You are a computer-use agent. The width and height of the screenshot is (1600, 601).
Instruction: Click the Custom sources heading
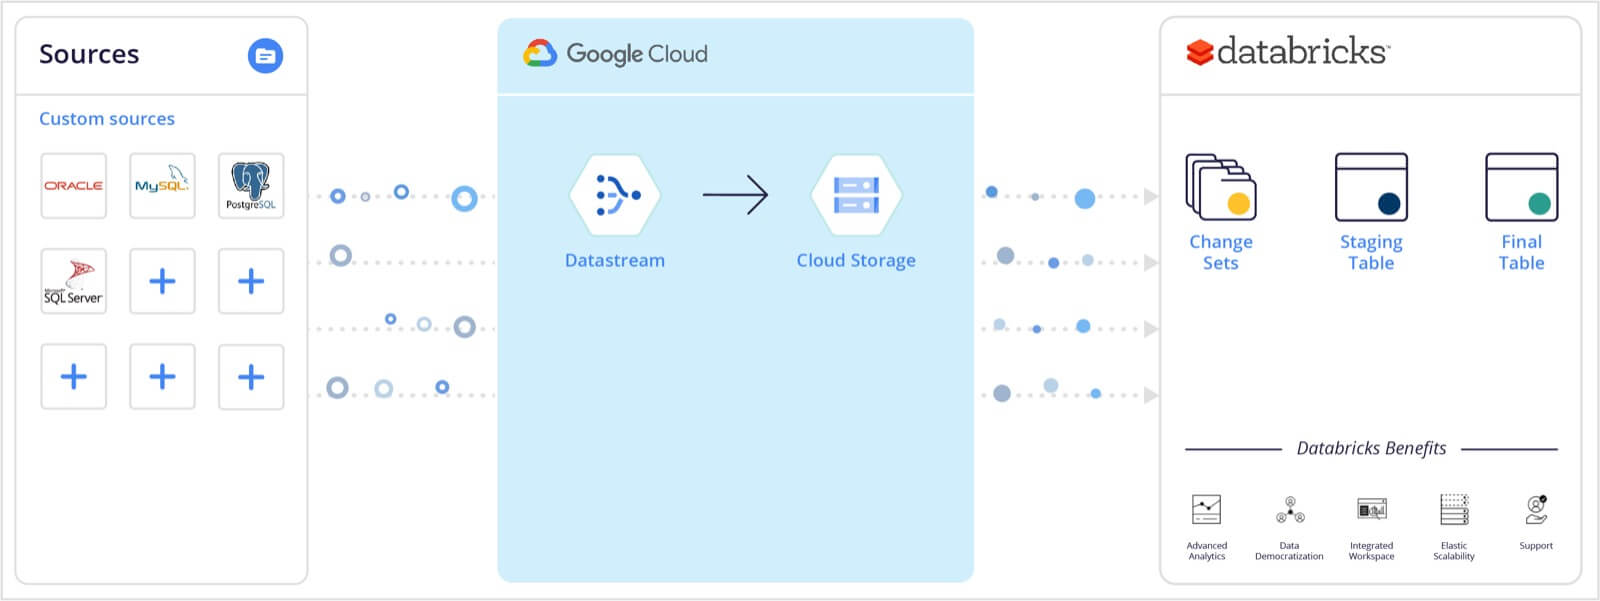pos(107,119)
